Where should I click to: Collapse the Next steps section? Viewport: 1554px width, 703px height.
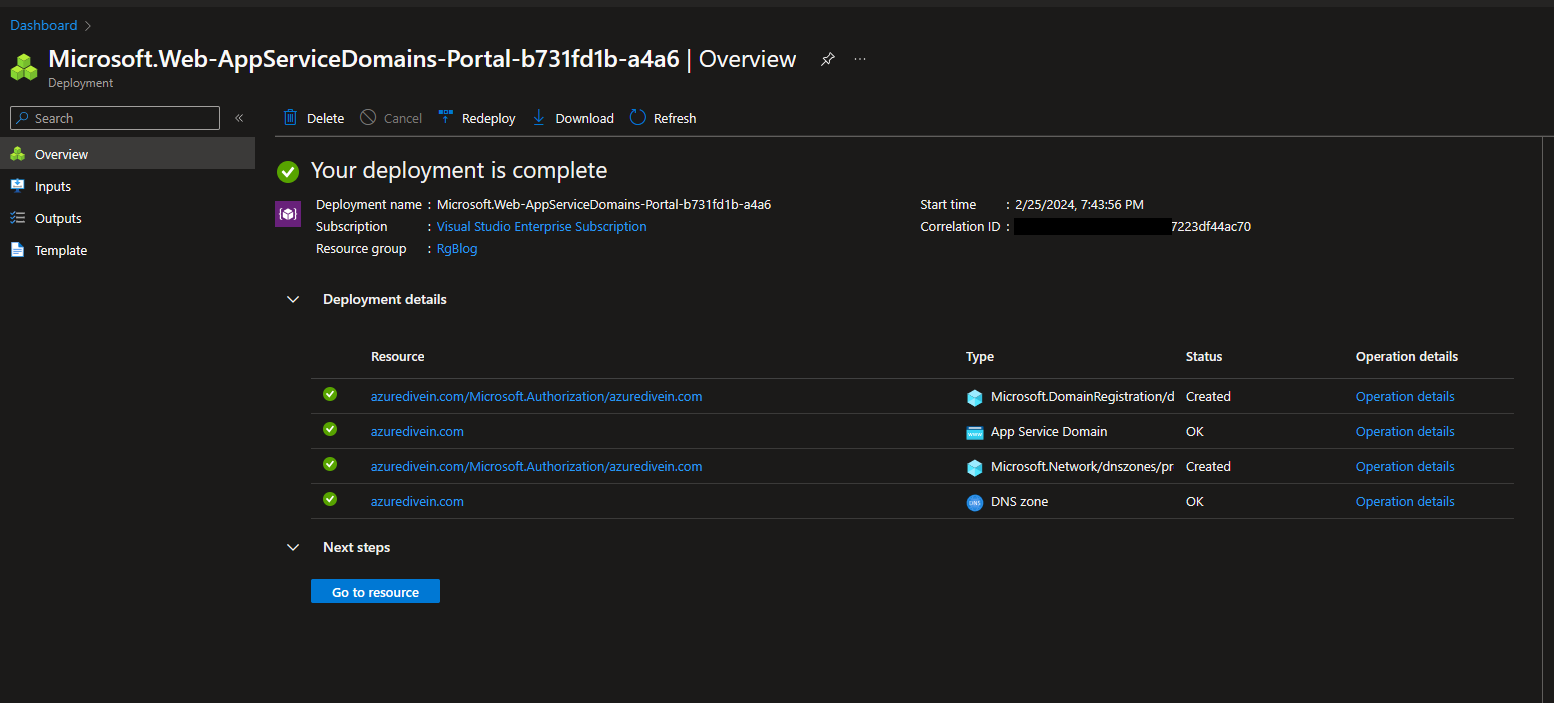[x=293, y=547]
